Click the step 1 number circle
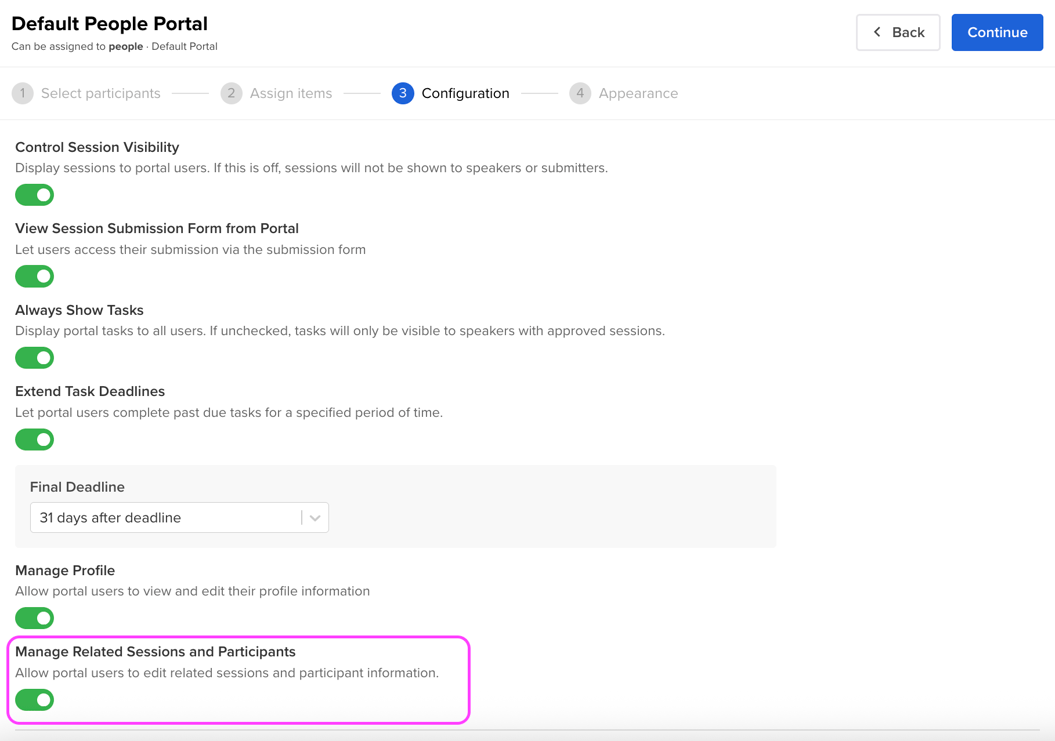This screenshot has height=741, width=1055. point(22,93)
